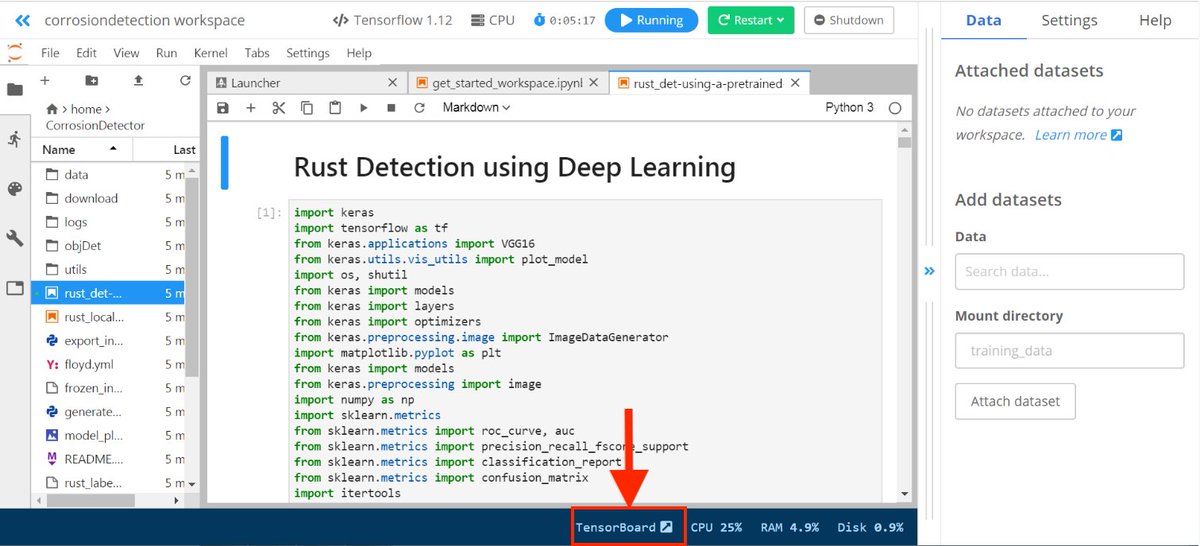Switch to the Launcher tab
This screenshot has width=1200, height=546.
[x=307, y=83]
